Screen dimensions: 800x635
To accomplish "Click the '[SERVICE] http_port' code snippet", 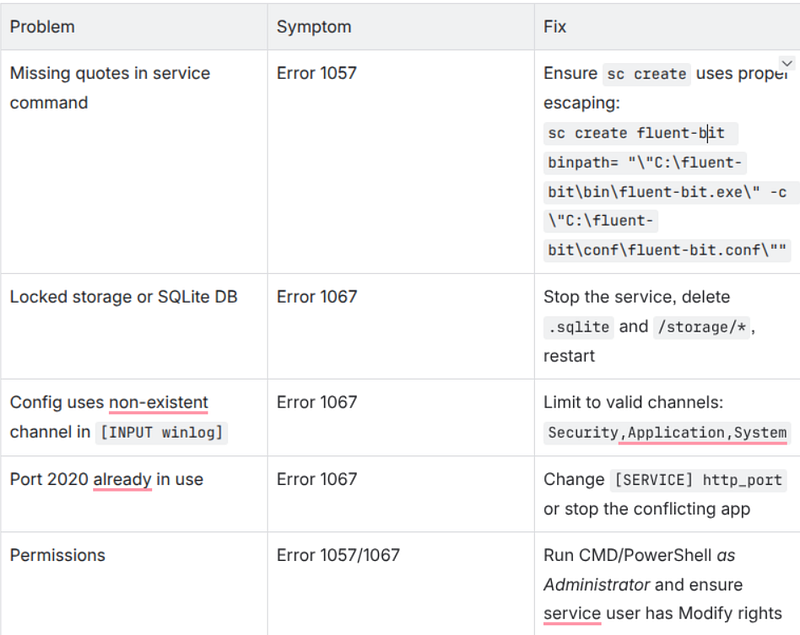I will tap(698, 480).
